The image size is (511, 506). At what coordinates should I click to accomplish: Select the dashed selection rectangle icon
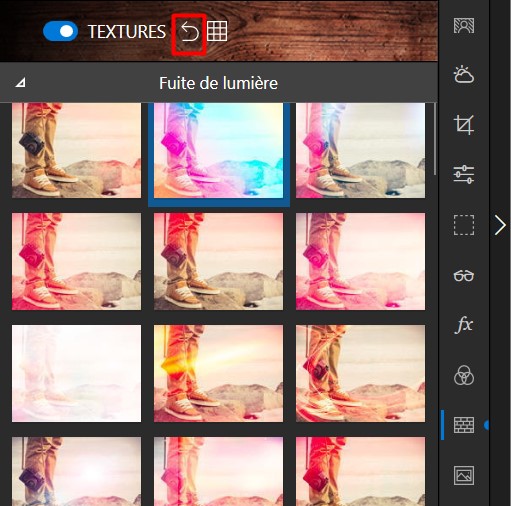coord(464,225)
